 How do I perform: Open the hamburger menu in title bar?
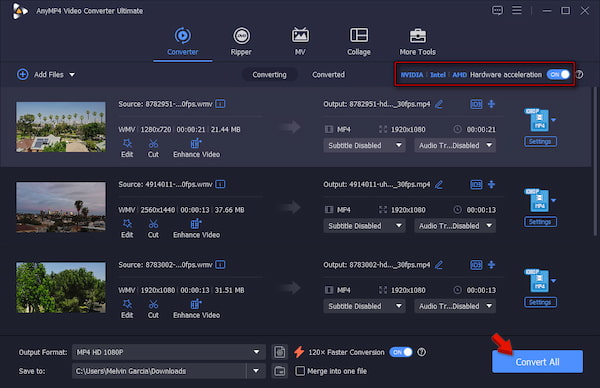click(x=517, y=10)
